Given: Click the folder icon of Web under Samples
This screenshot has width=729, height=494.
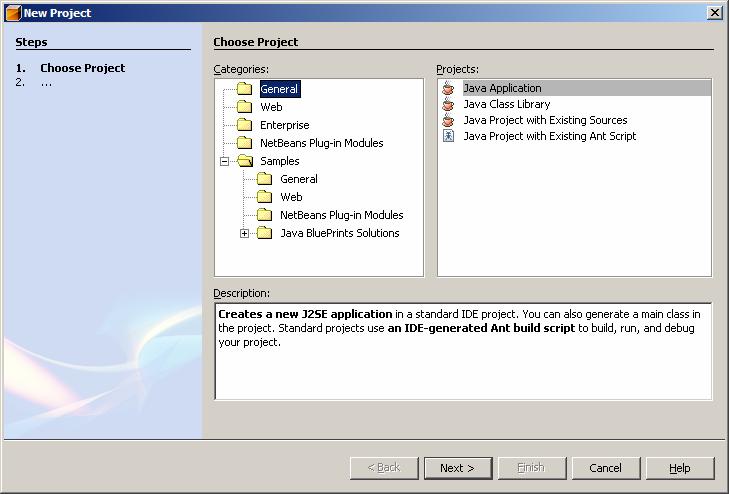Looking at the screenshot, I should (x=265, y=197).
